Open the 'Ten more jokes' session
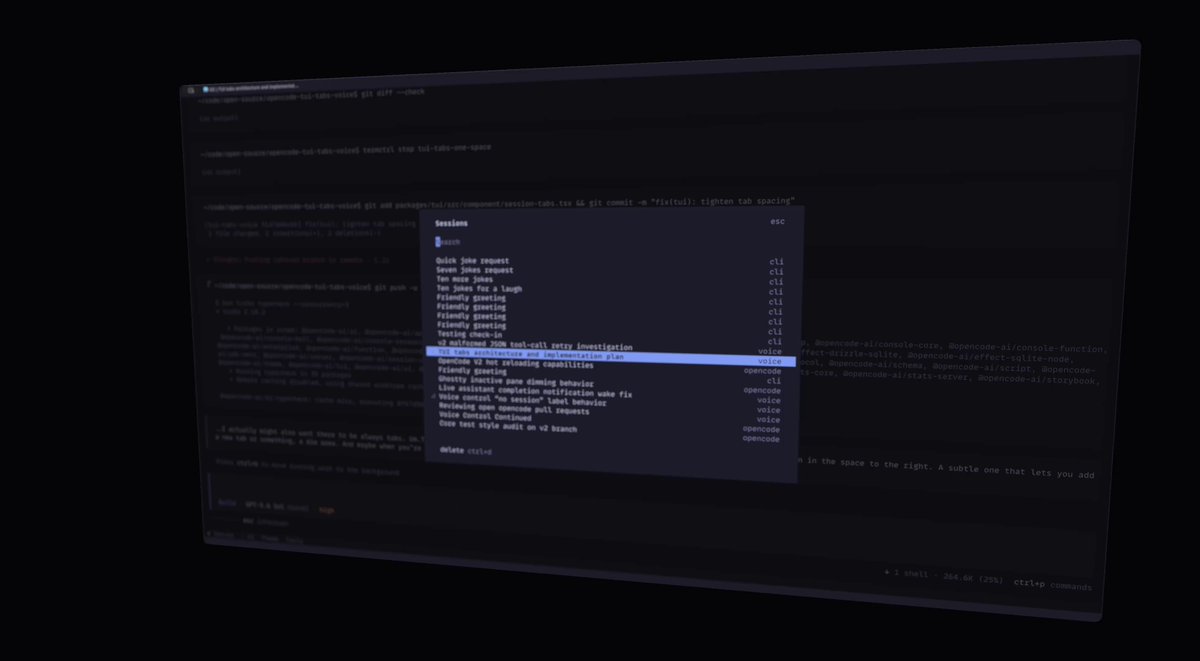The height and width of the screenshot is (661, 1200). pyautogui.click(x=610, y=280)
